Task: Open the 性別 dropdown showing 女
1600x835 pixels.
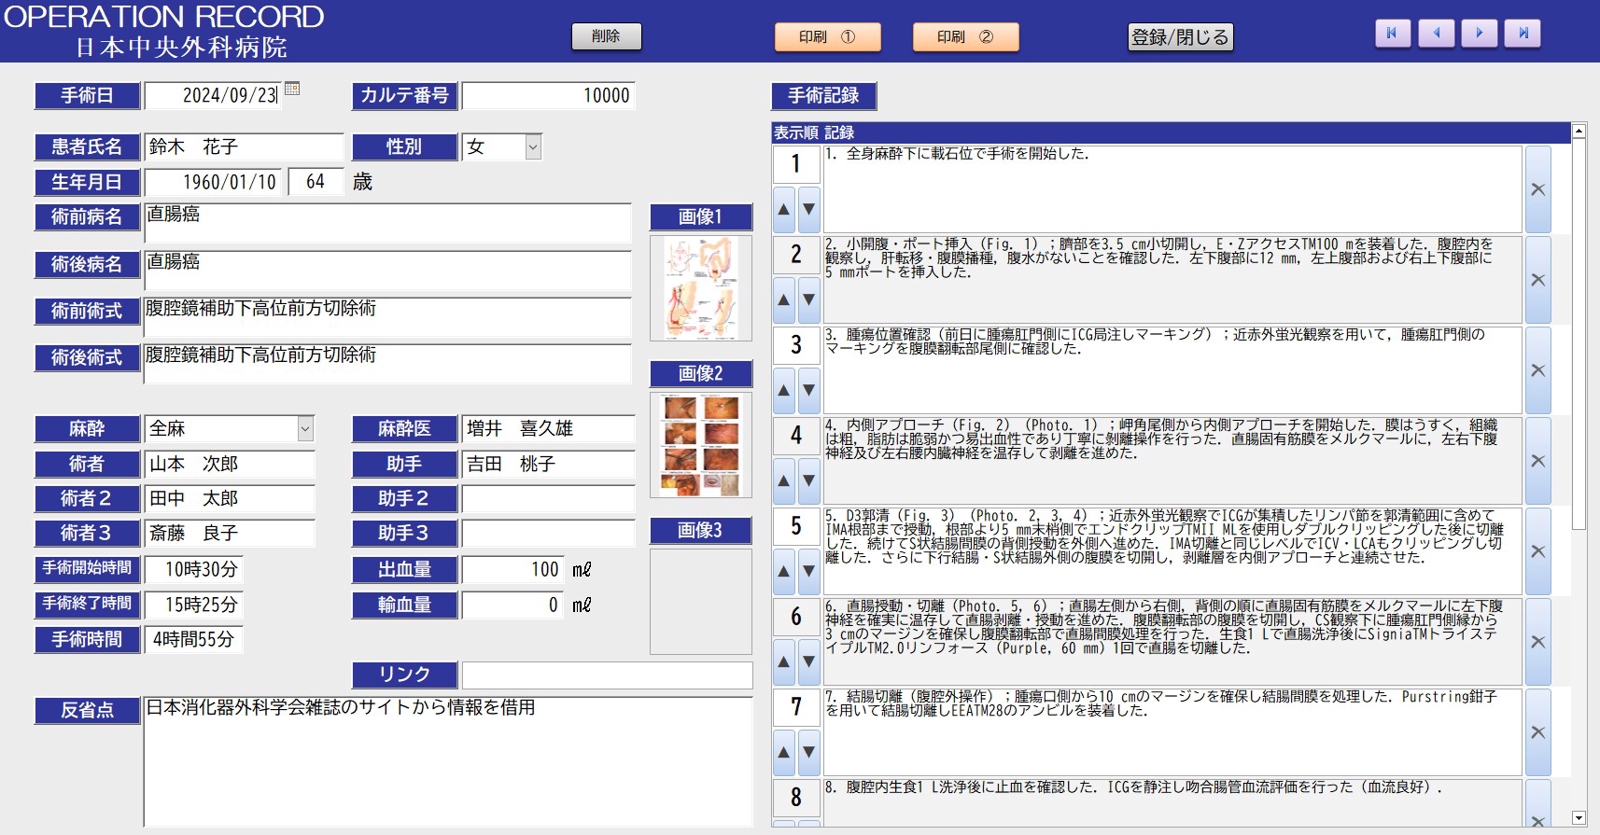Action: click(533, 147)
